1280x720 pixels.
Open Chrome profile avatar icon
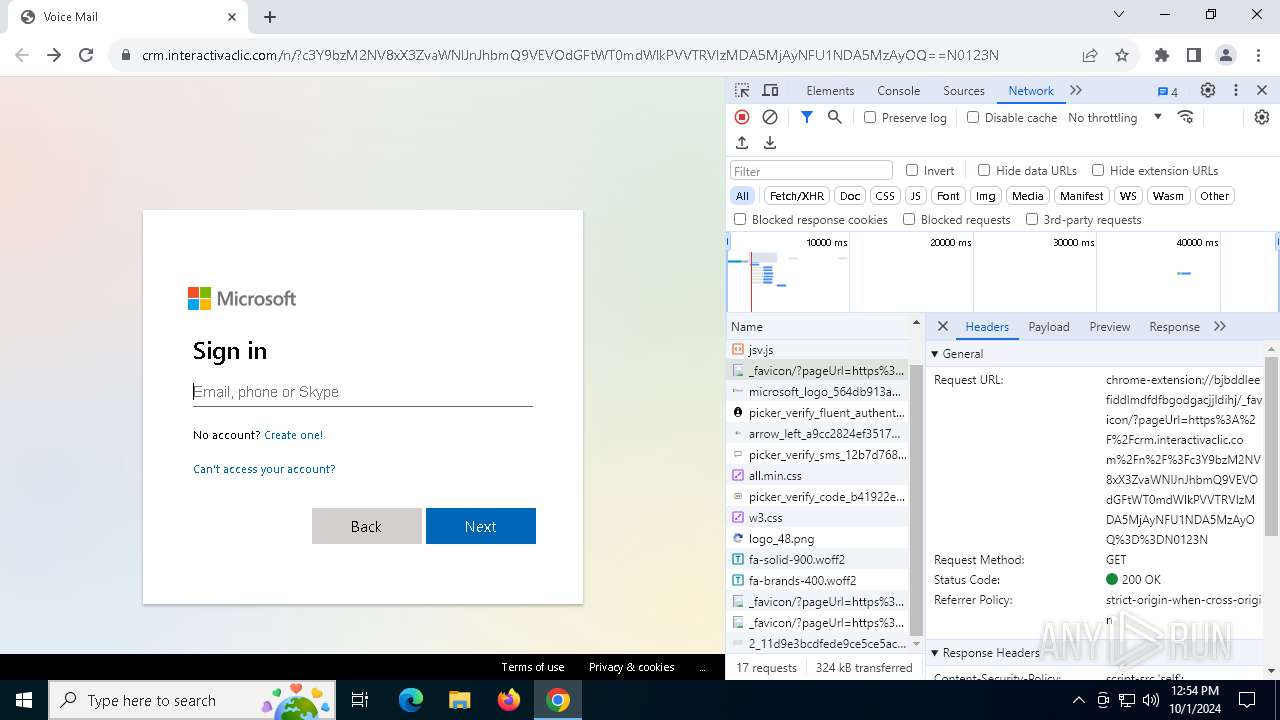tap(1226, 55)
